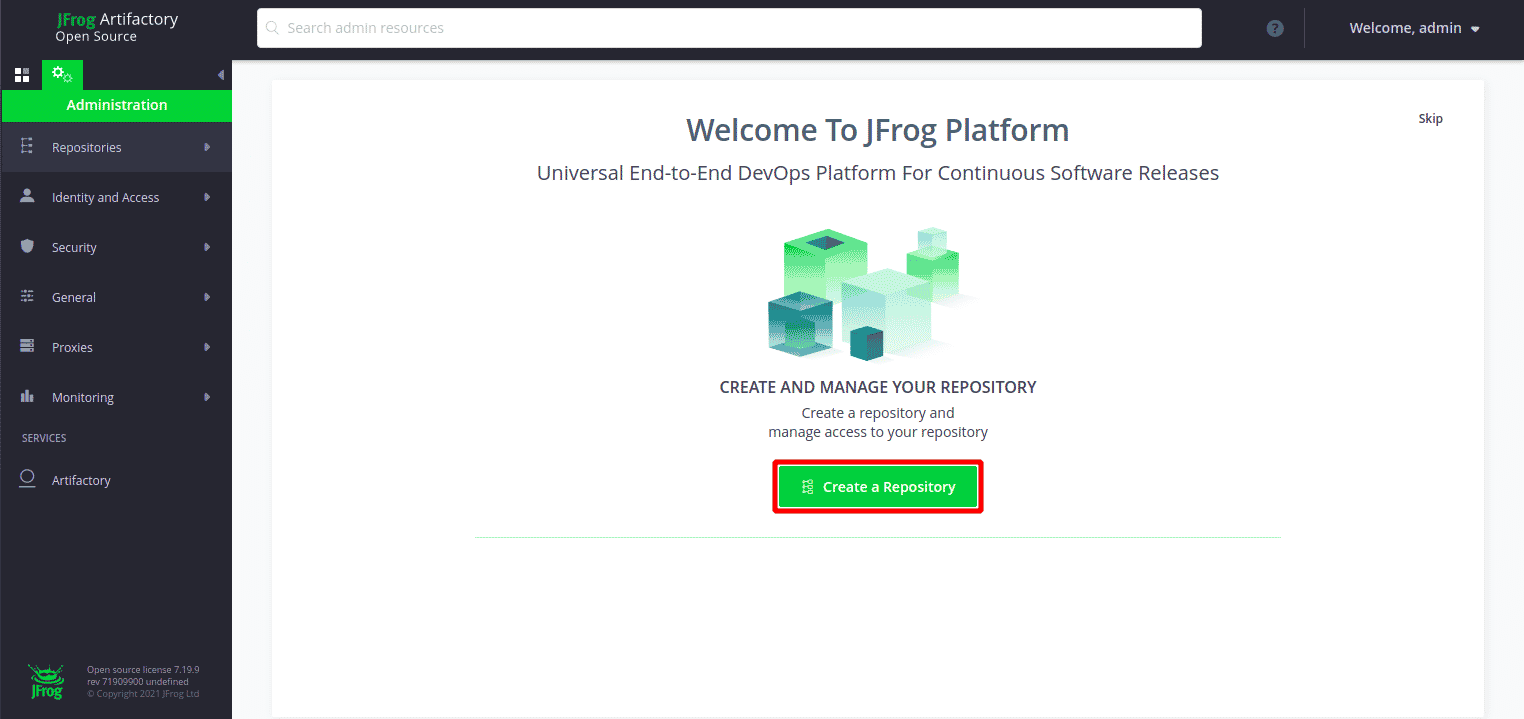Open the help question mark icon

[1275, 28]
